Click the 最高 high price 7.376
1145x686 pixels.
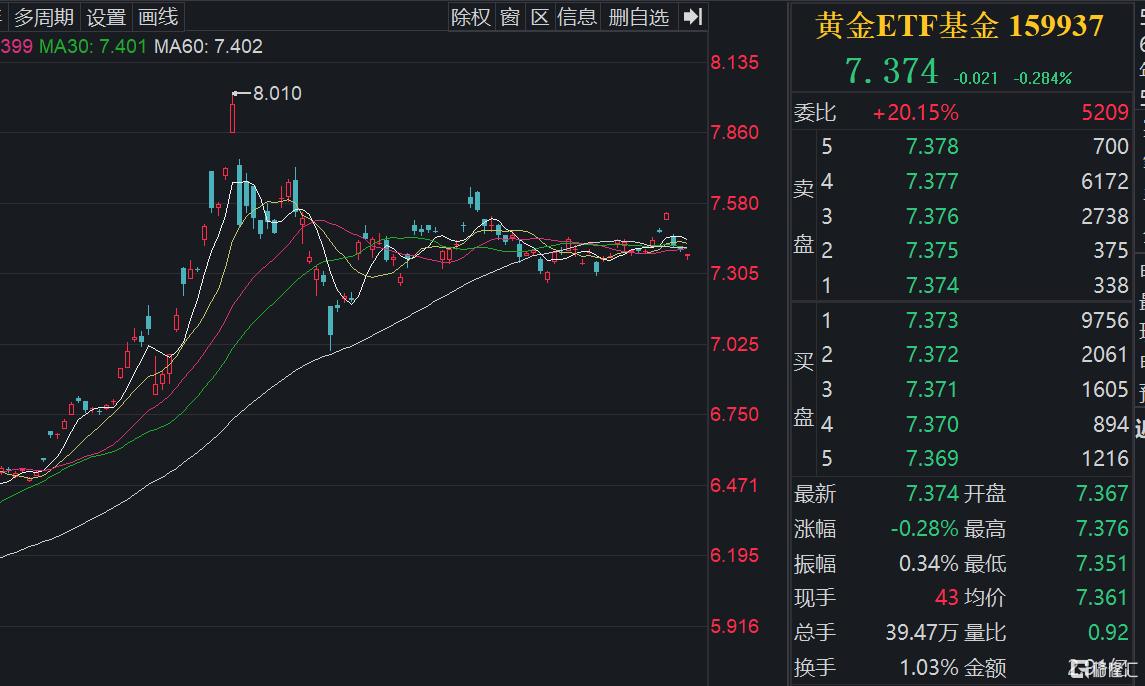(1102, 528)
